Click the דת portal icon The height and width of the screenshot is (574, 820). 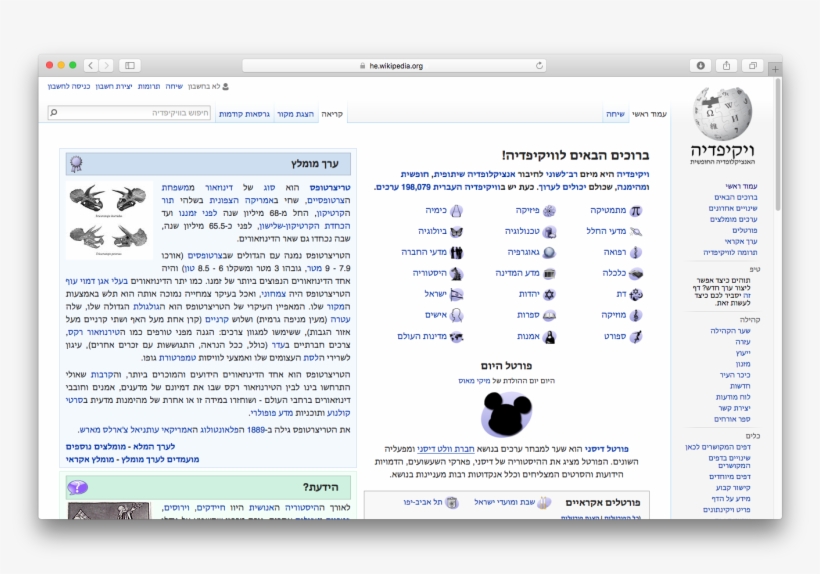point(635,294)
